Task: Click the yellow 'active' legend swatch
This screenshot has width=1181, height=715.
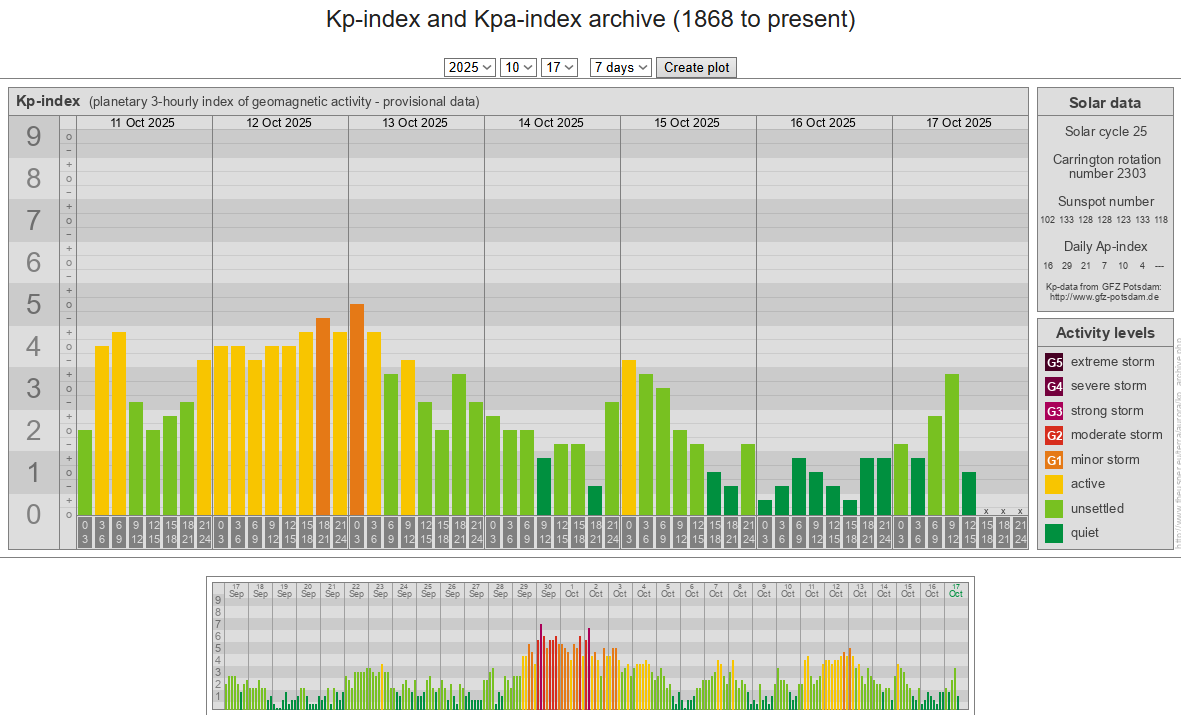Action: pos(1054,484)
